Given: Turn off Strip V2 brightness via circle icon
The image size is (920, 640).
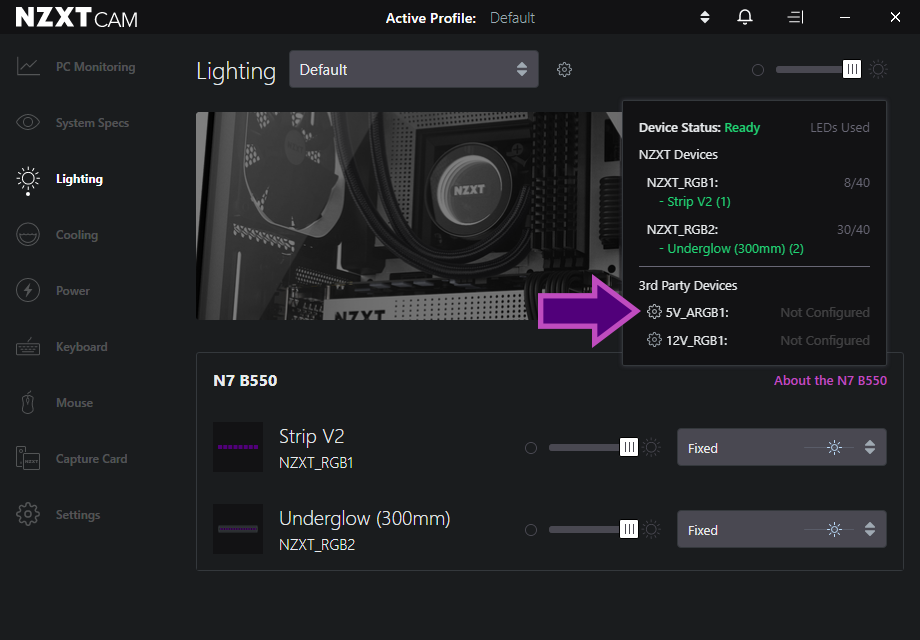Looking at the screenshot, I should (531, 448).
